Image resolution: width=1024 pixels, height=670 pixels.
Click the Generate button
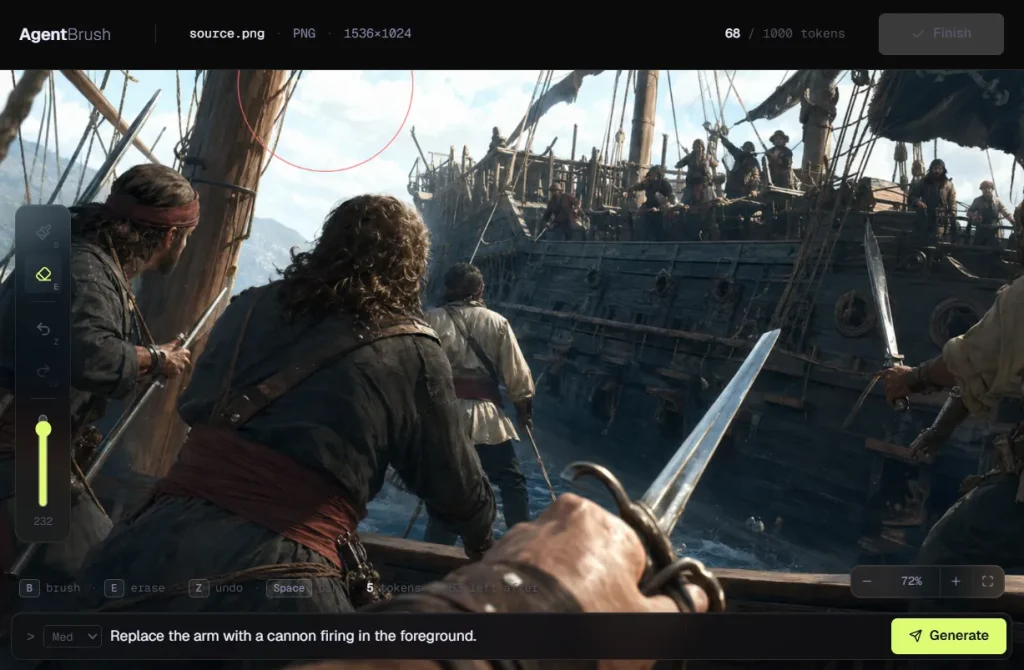948,635
